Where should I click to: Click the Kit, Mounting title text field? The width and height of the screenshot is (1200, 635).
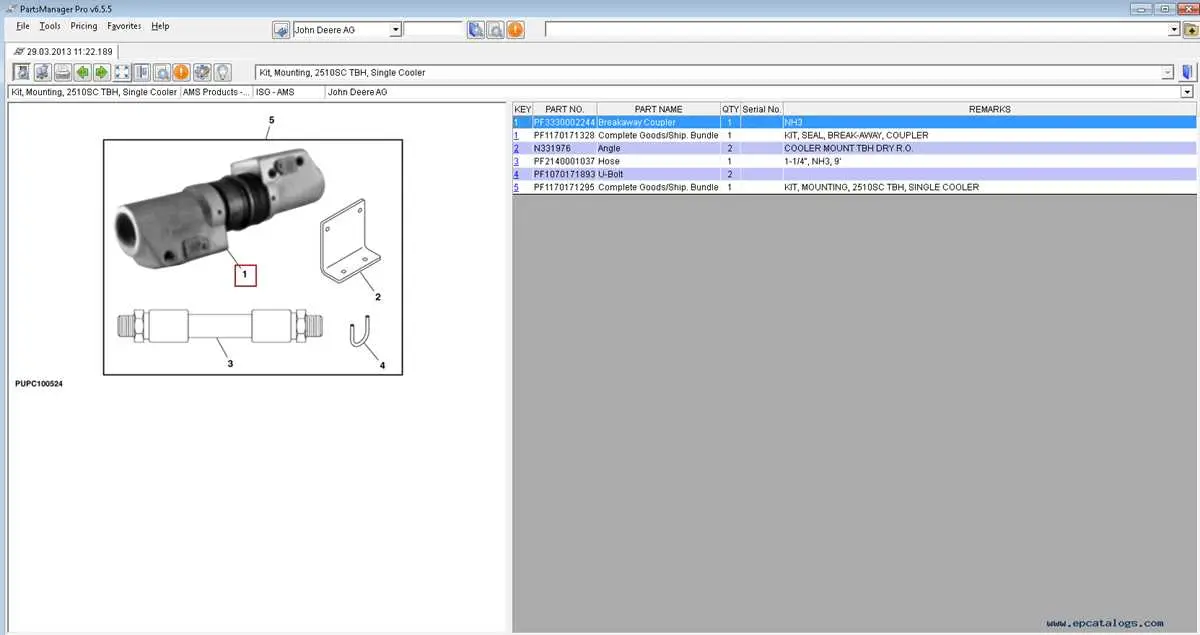[x=708, y=72]
